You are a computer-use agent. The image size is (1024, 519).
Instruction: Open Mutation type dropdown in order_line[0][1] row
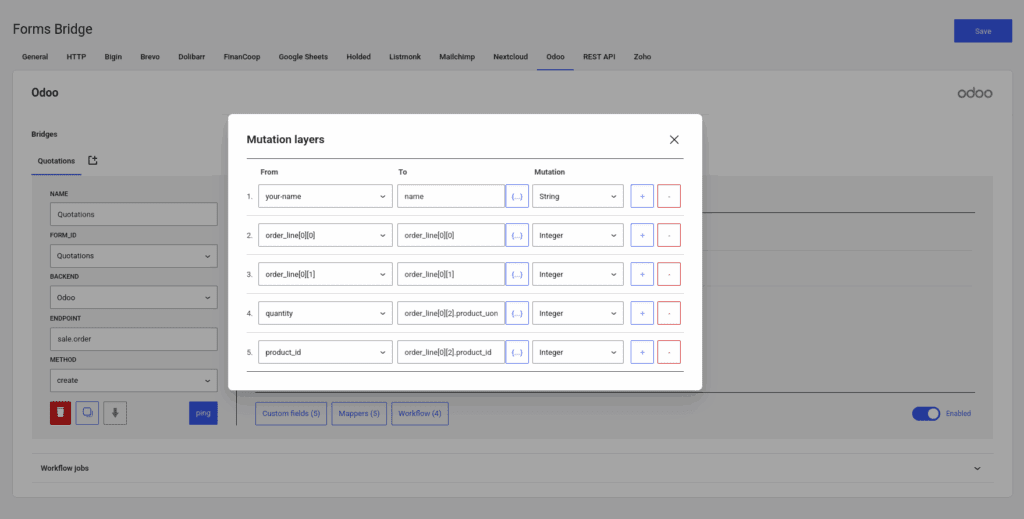point(578,274)
